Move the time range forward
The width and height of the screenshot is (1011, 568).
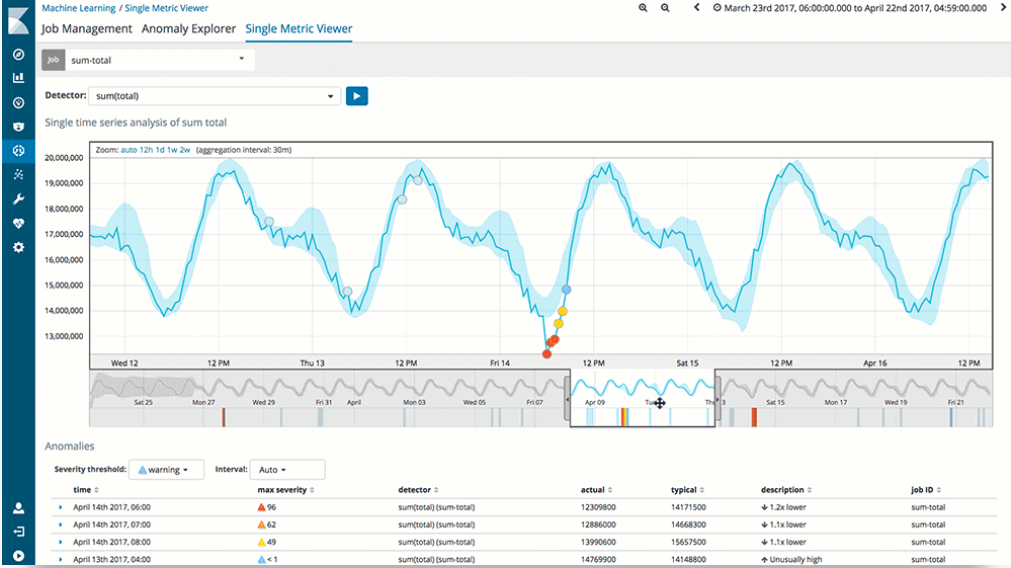(1004, 8)
